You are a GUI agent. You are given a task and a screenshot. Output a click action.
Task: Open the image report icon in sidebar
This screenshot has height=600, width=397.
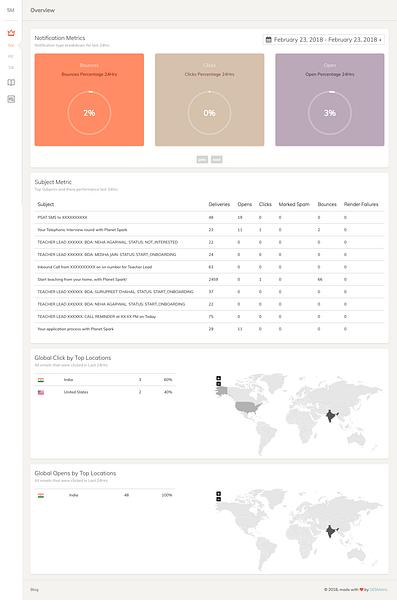[x=11, y=99]
